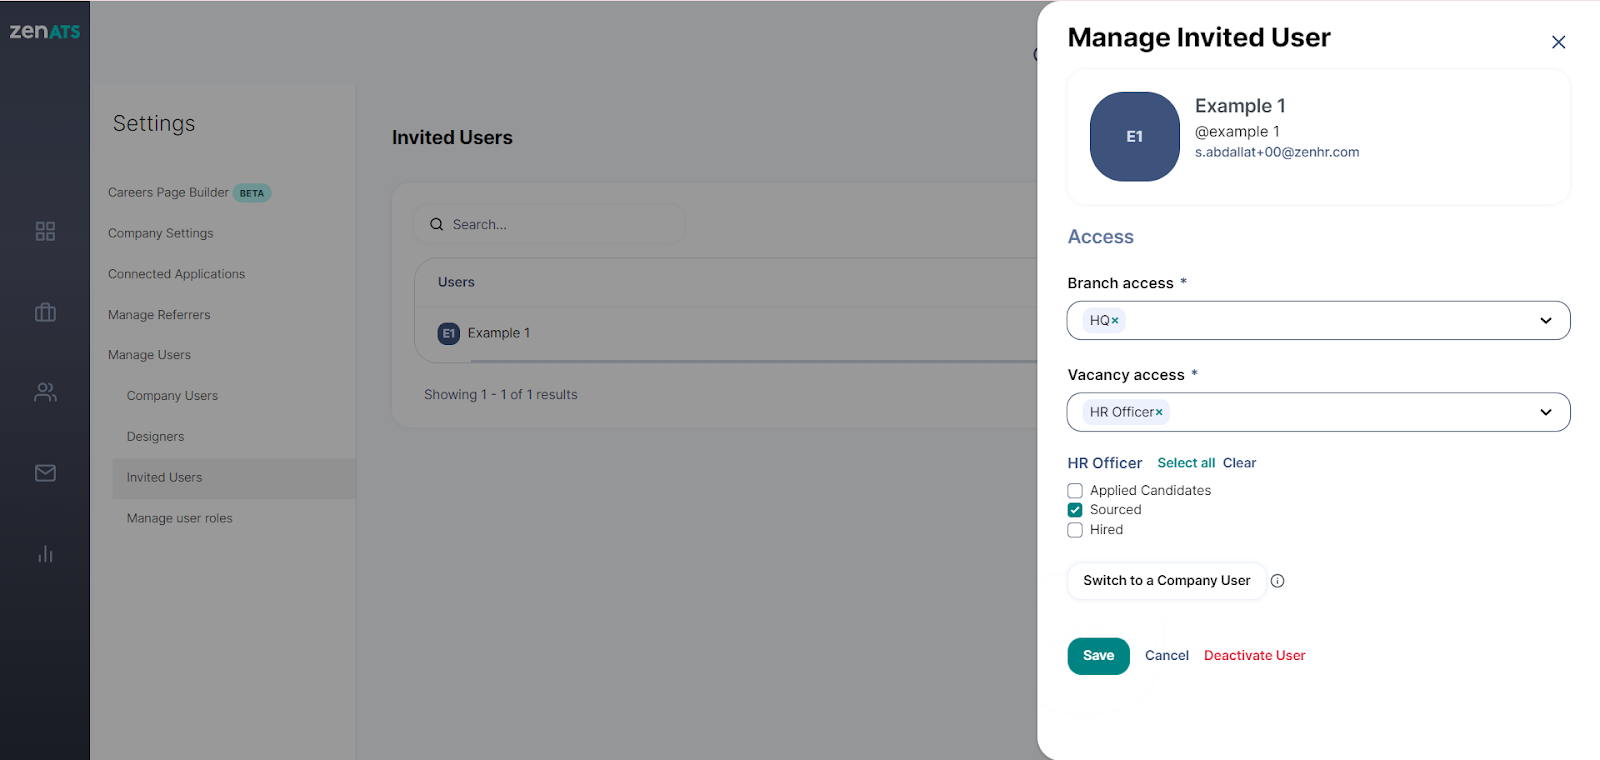Click Select all for HR Officer

1186,463
